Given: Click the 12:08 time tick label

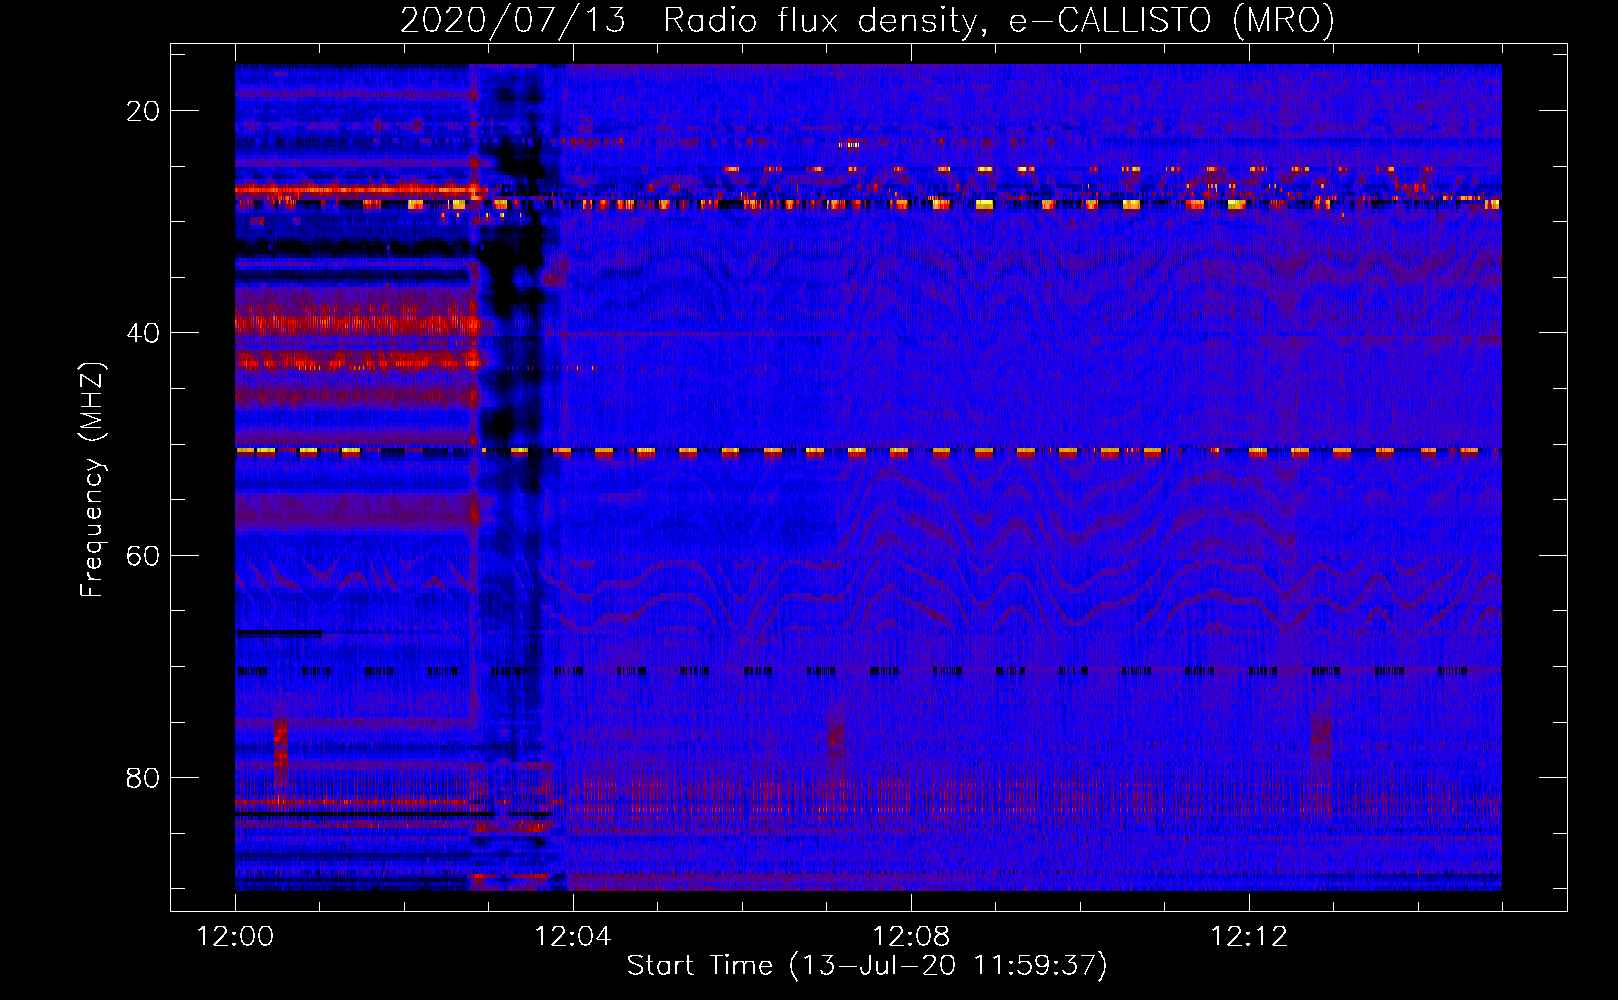Looking at the screenshot, I should [911, 937].
